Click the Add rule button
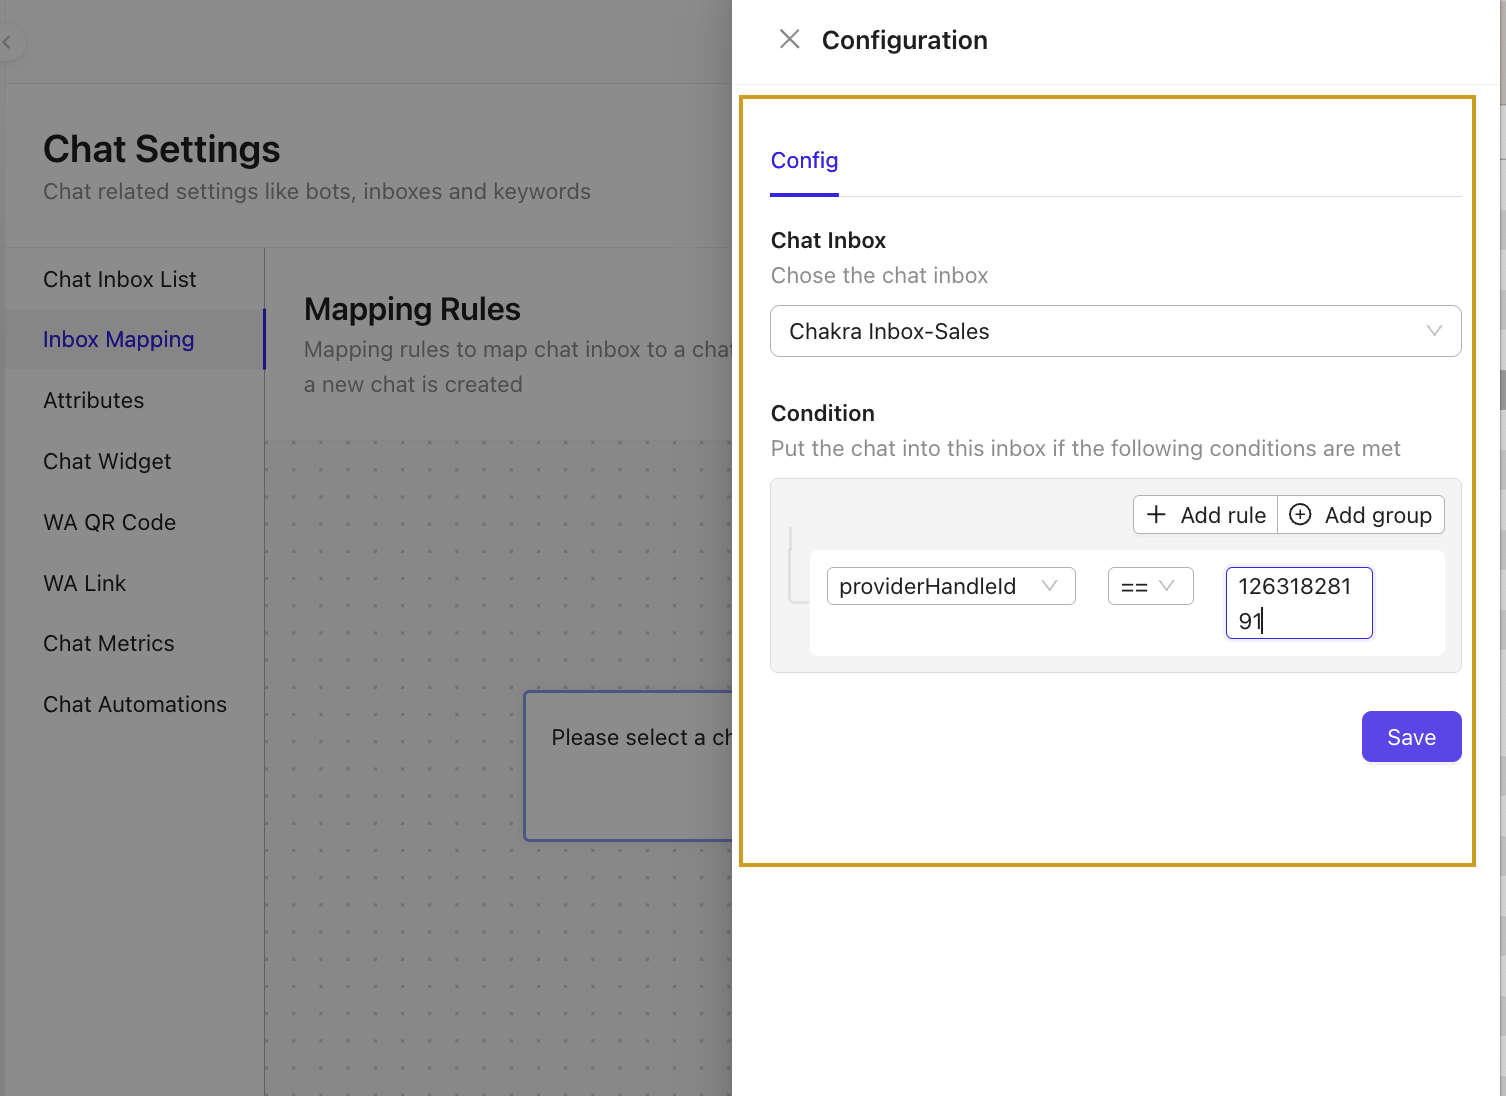Image resolution: width=1506 pixels, height=1096 pixels. click(x=1206, y=515)
